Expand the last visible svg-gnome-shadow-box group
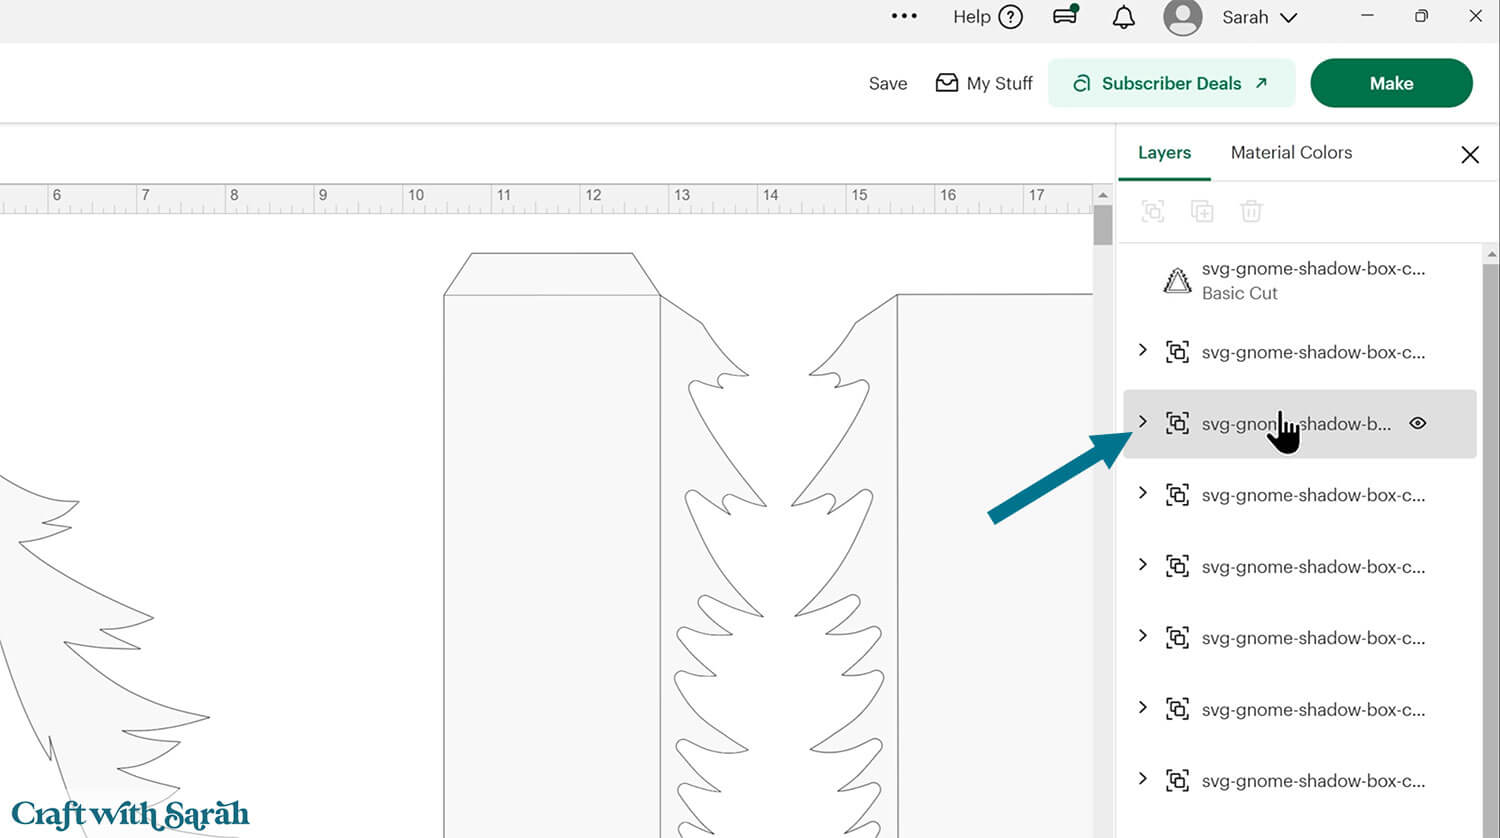The image size is (1500, 838). [x=1143, y=779]
